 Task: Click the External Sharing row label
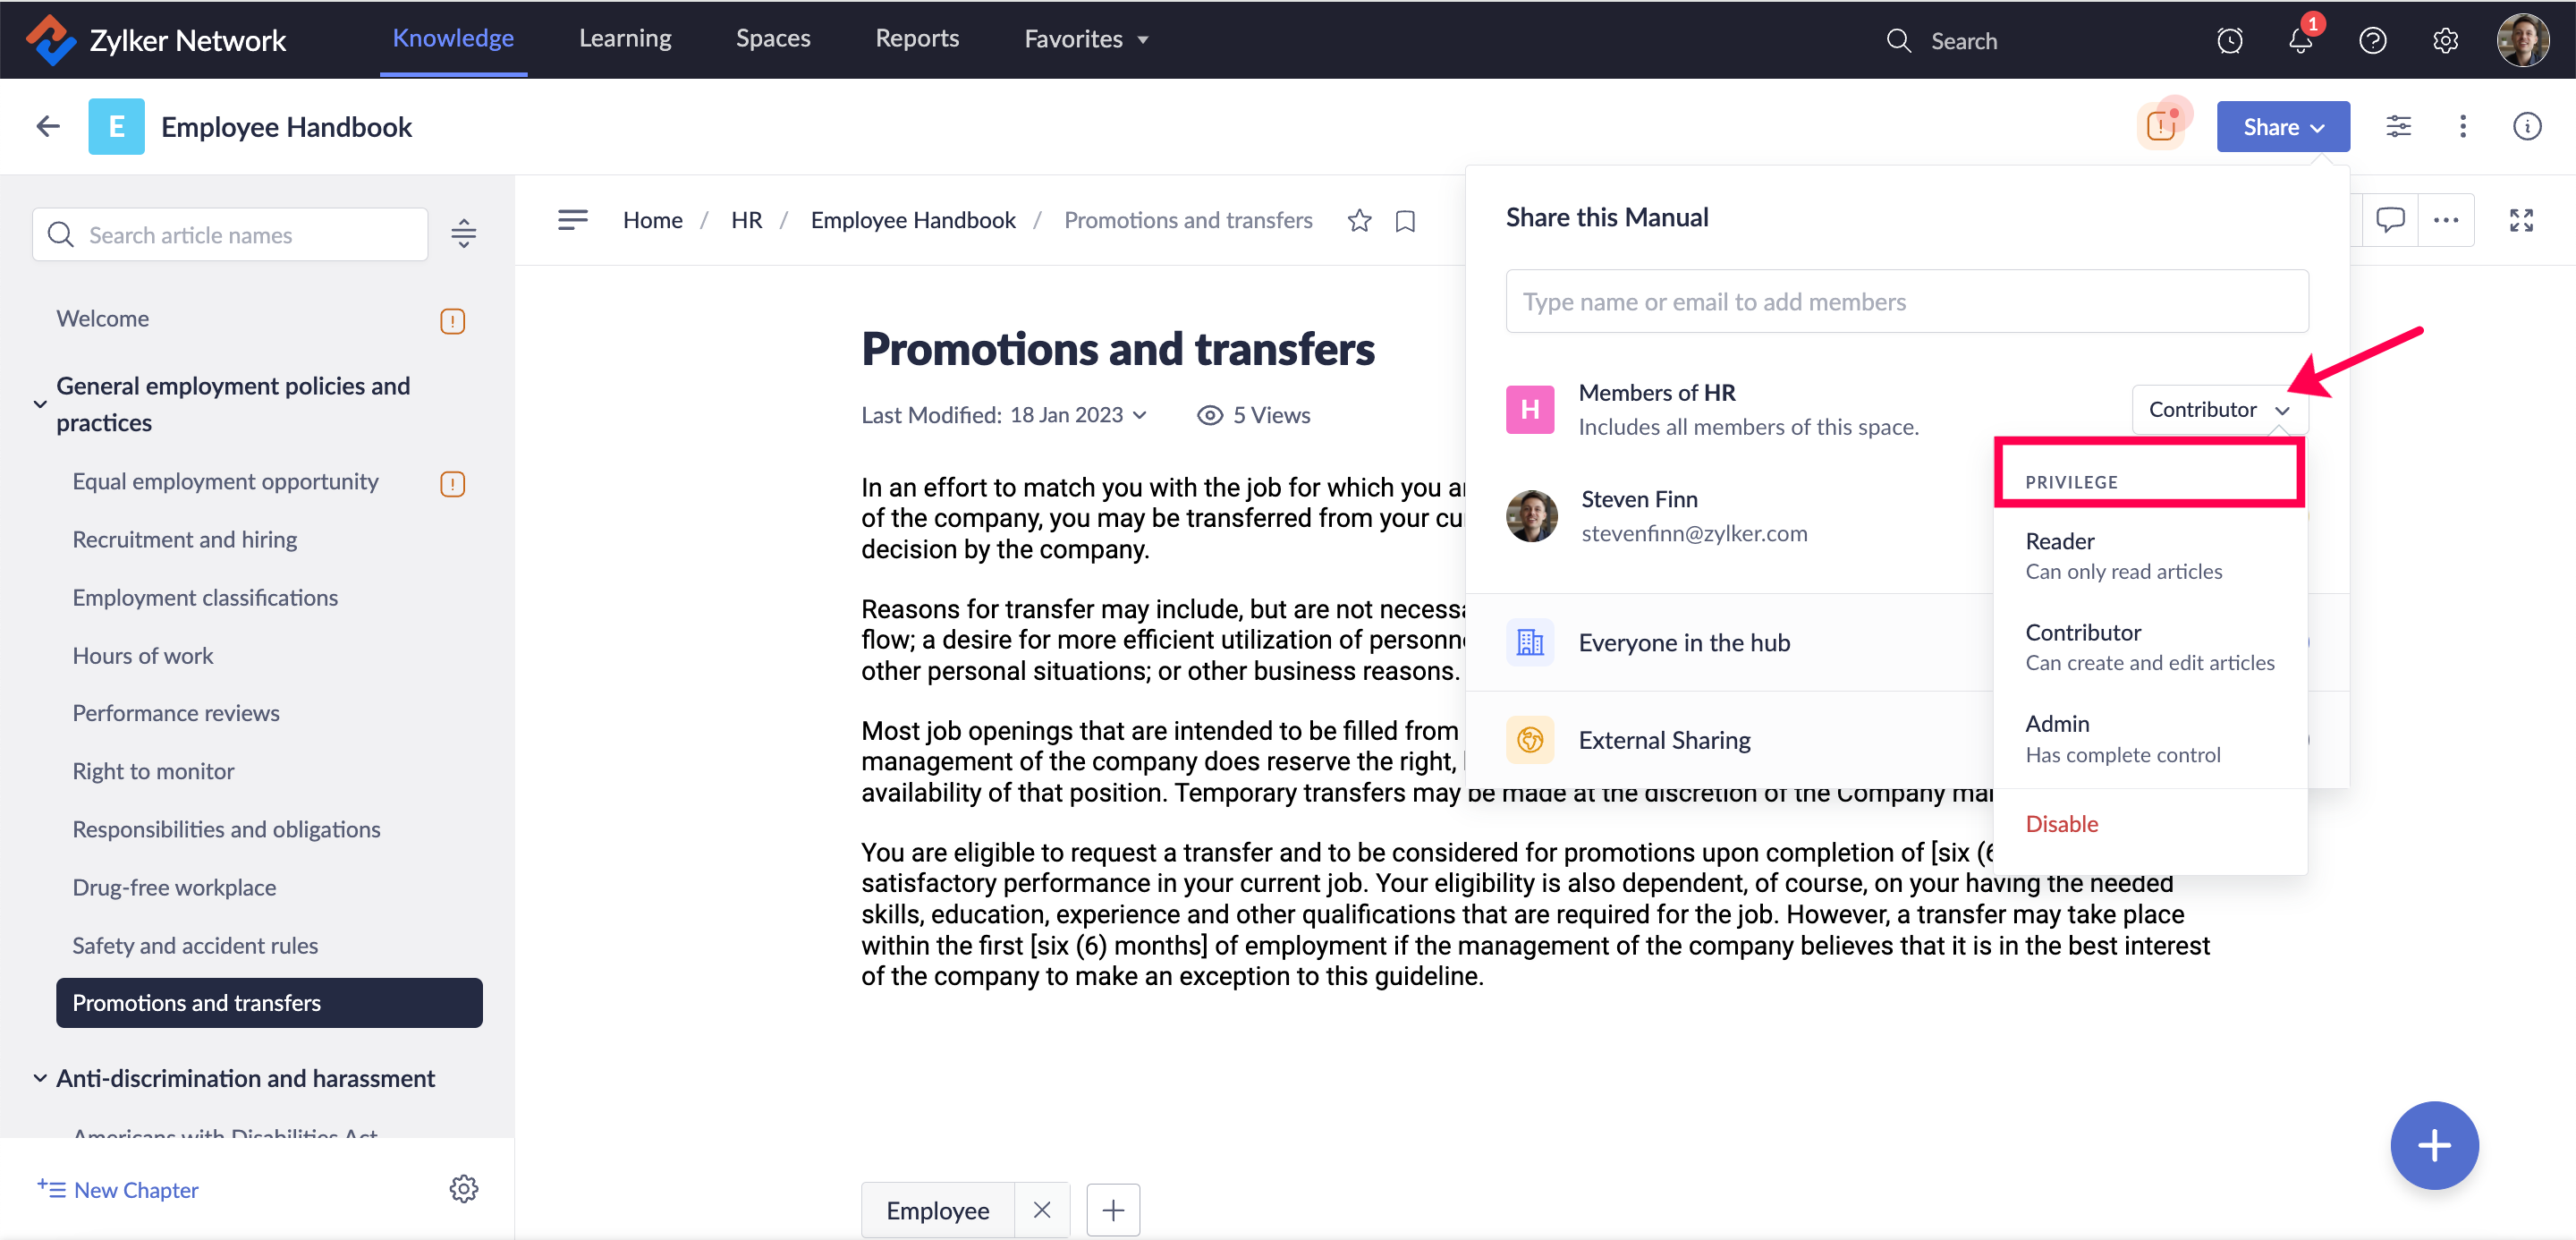(x=1664, y=740)
